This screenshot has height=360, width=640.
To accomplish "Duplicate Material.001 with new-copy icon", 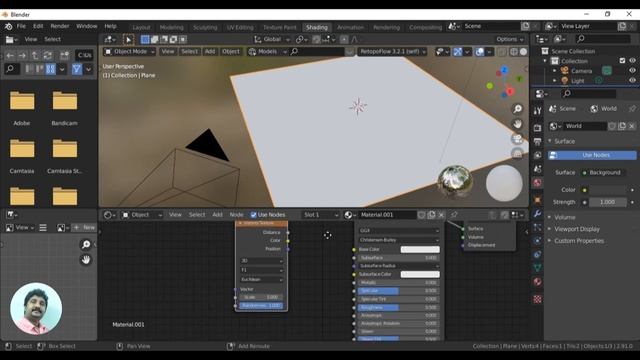I will pos(431,215).
